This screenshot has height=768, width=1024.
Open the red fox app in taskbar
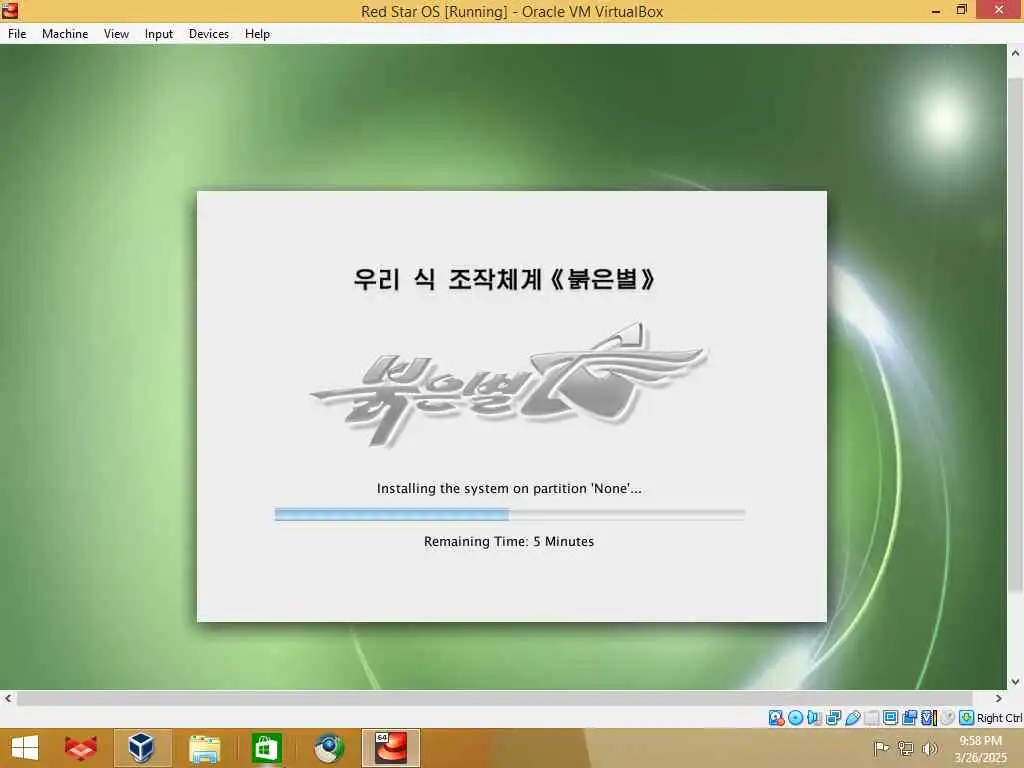pyautogui.click(x=81, y=748)
